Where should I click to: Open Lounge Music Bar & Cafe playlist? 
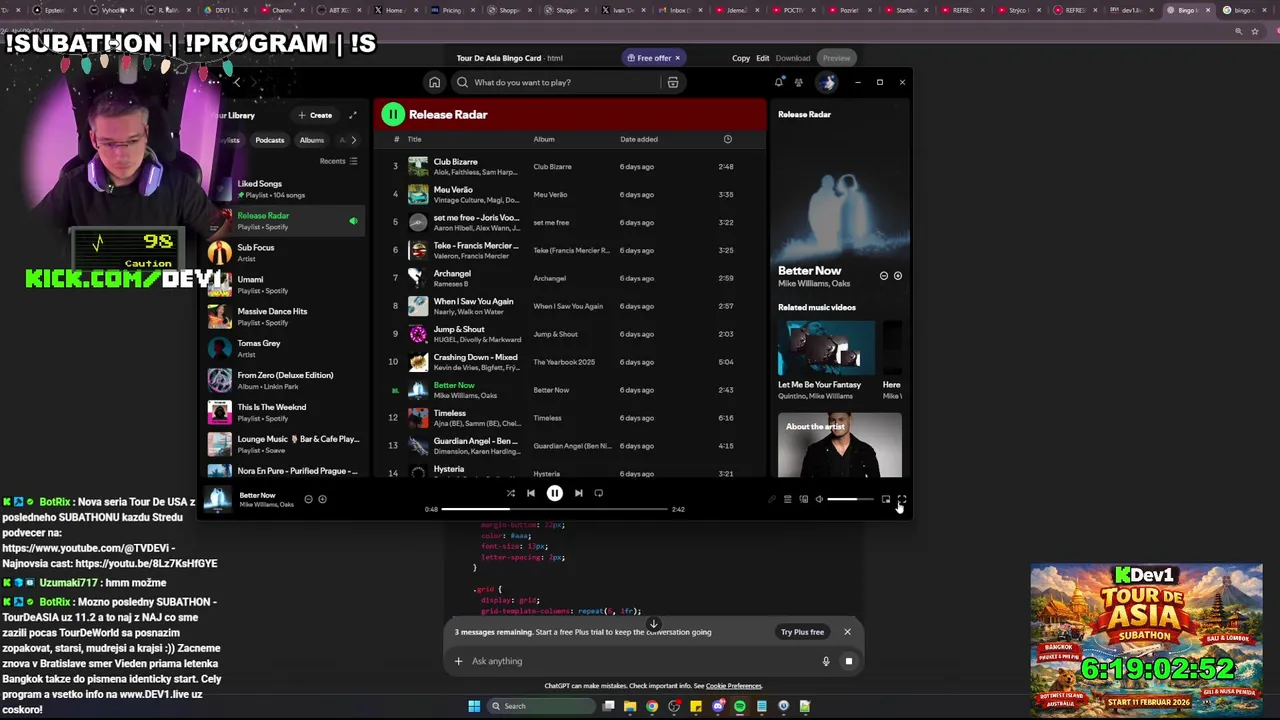[x=284, y=445]
